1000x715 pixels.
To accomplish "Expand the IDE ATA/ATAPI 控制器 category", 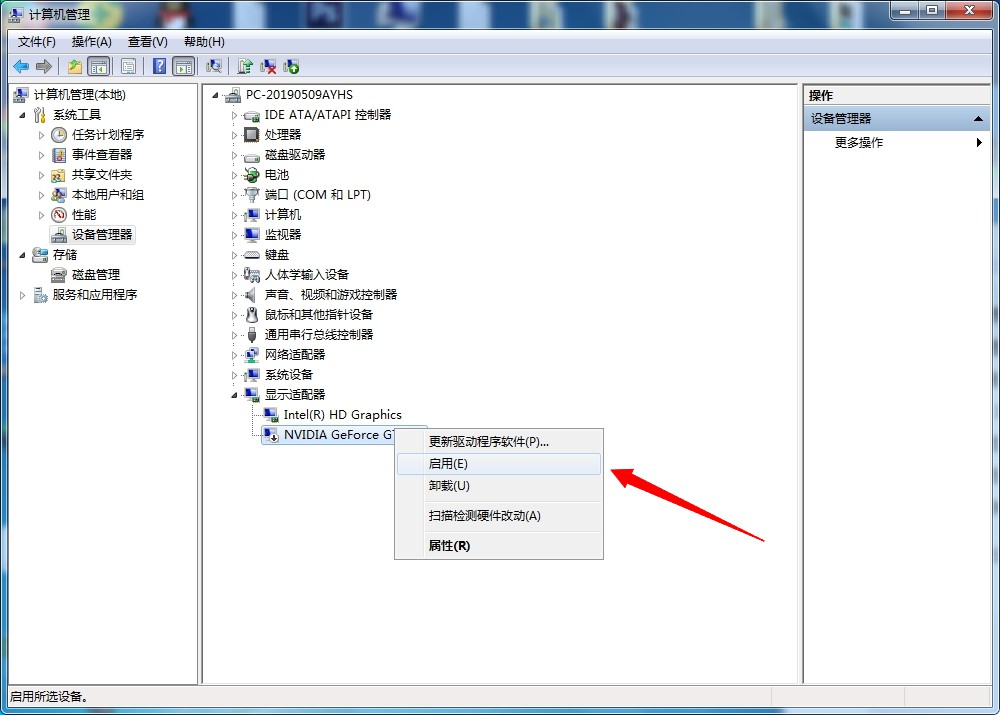I will click(x=234, y=115).
